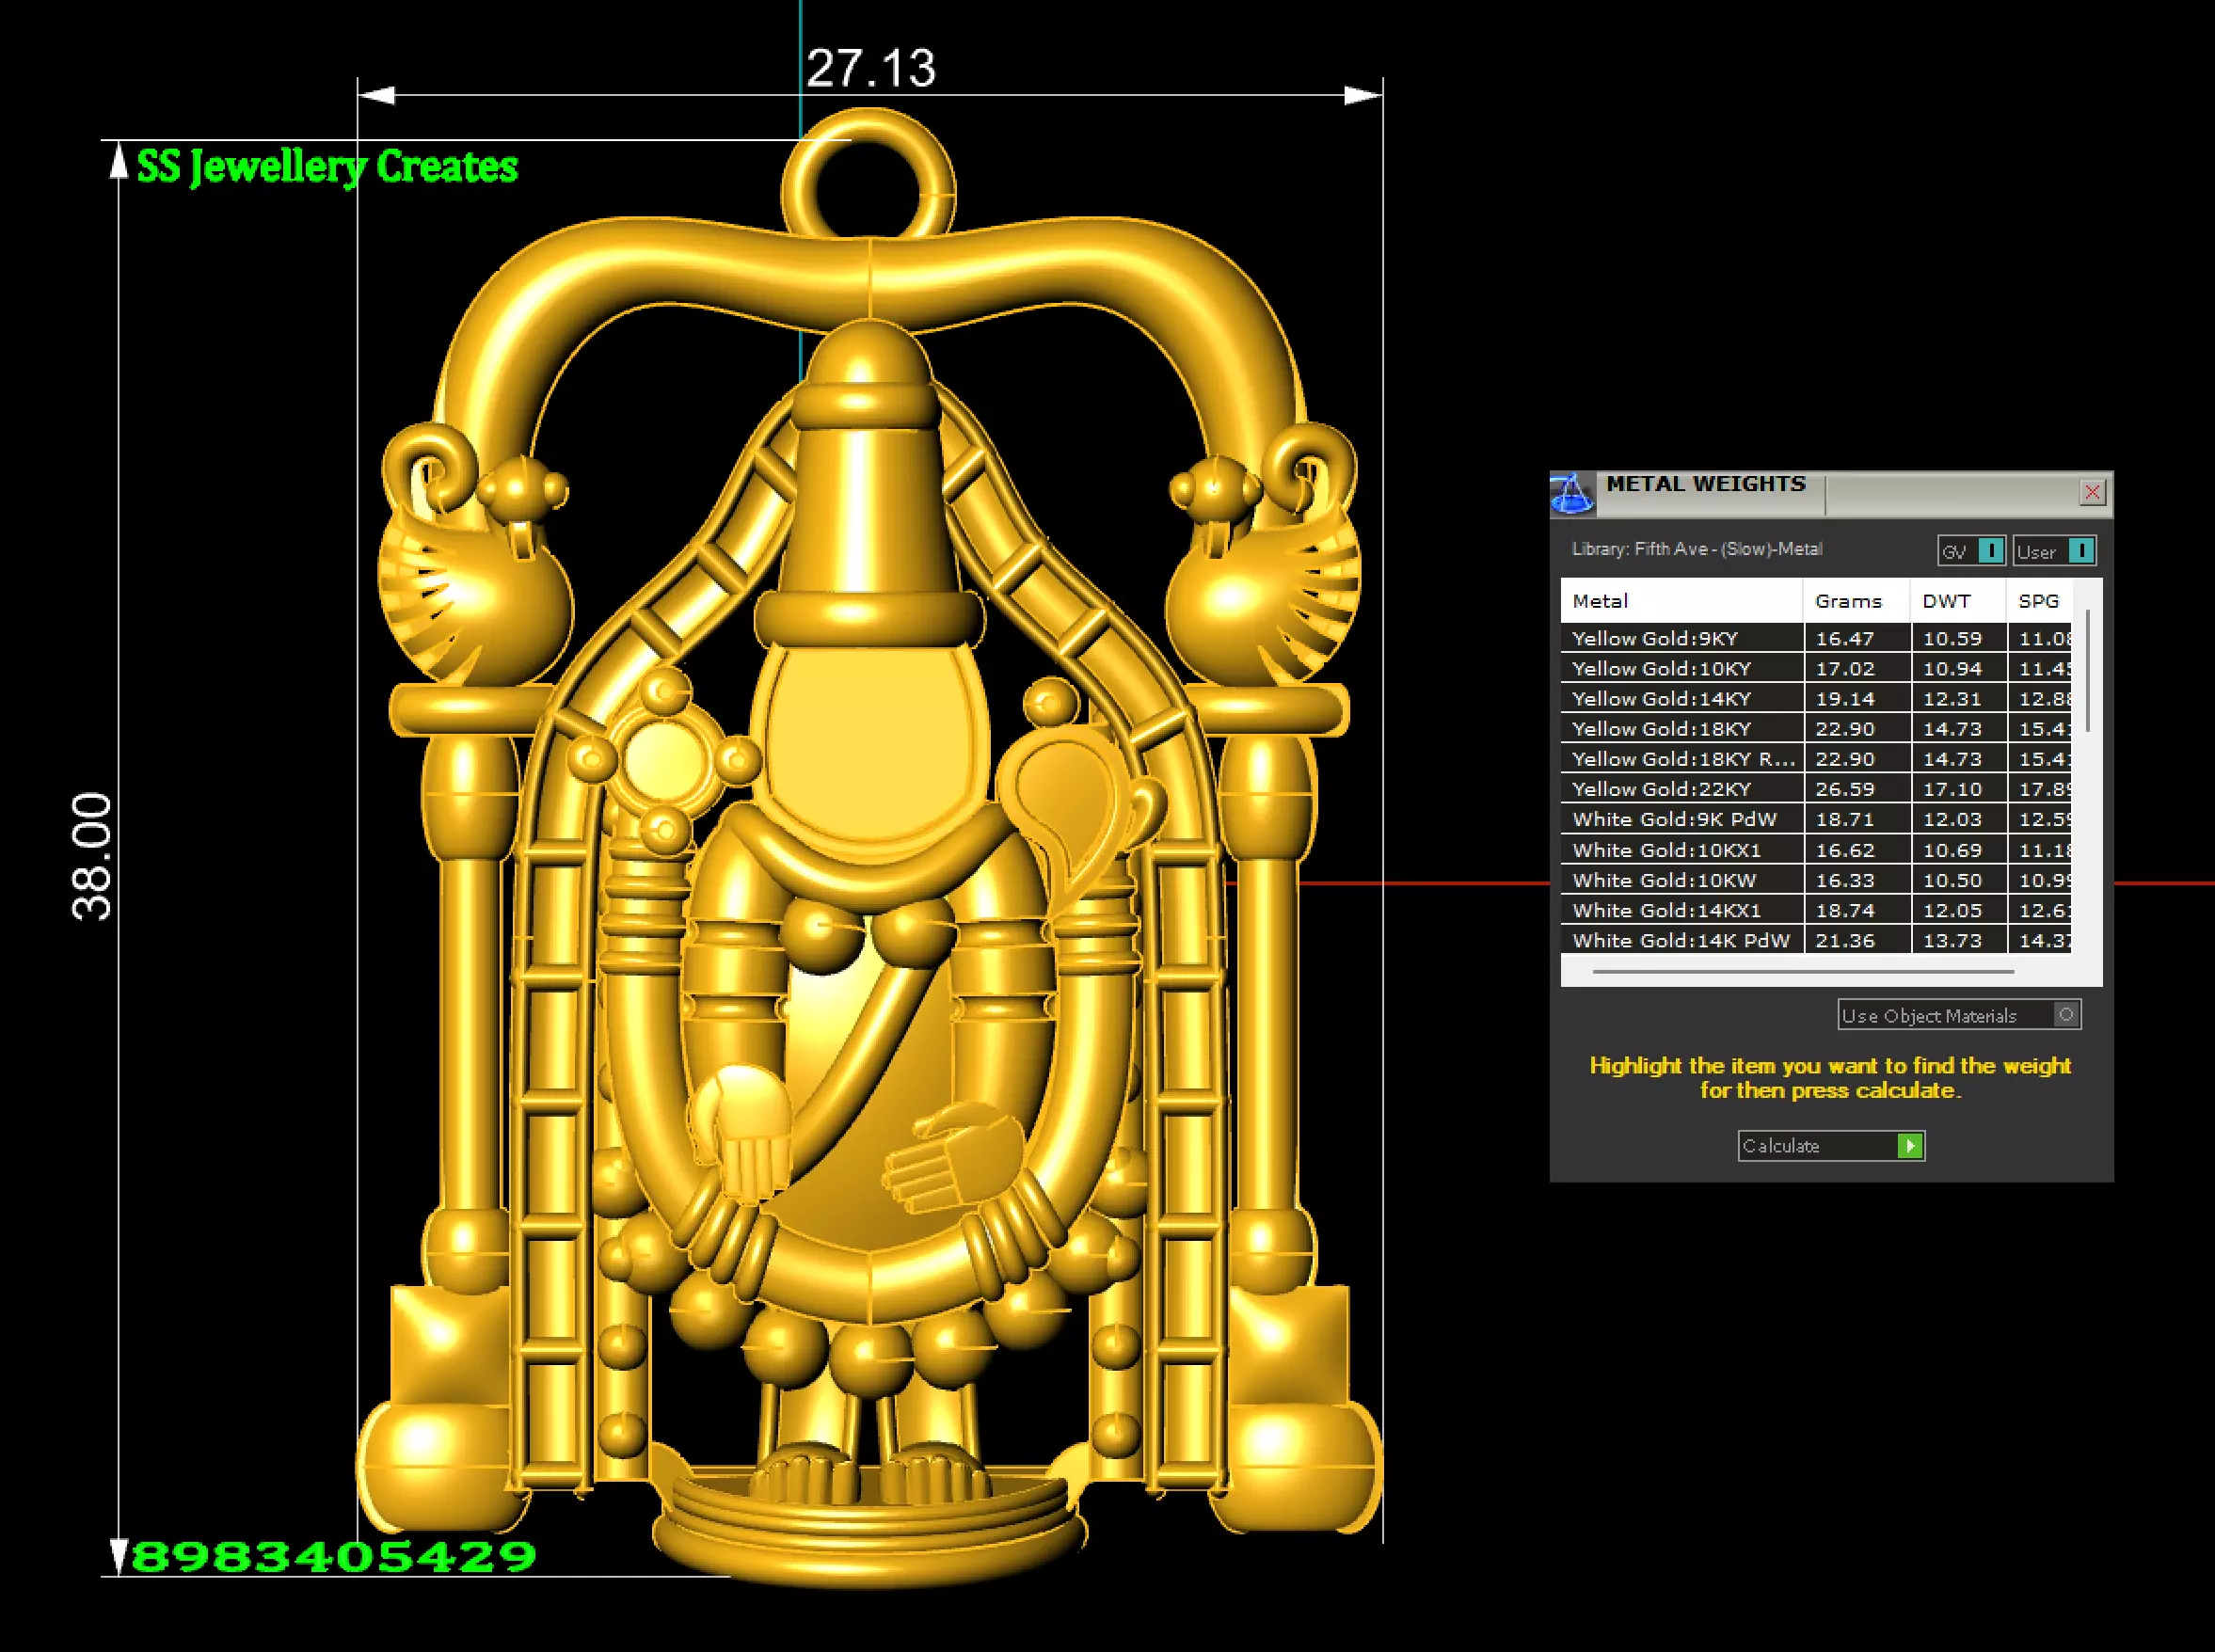2215x1652 pixels.
Task: Click the 16.33 grams cell
Action: coord(1857,880)
